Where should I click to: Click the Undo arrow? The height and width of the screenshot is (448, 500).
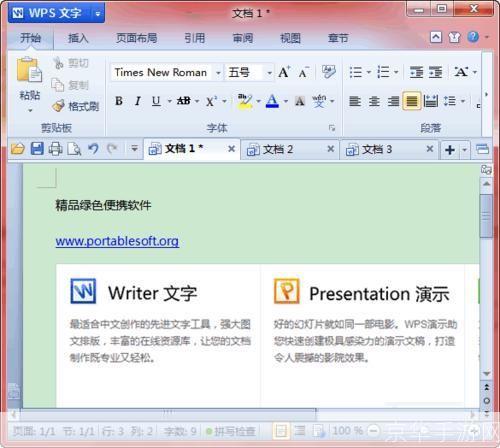(x=93, y=149)
